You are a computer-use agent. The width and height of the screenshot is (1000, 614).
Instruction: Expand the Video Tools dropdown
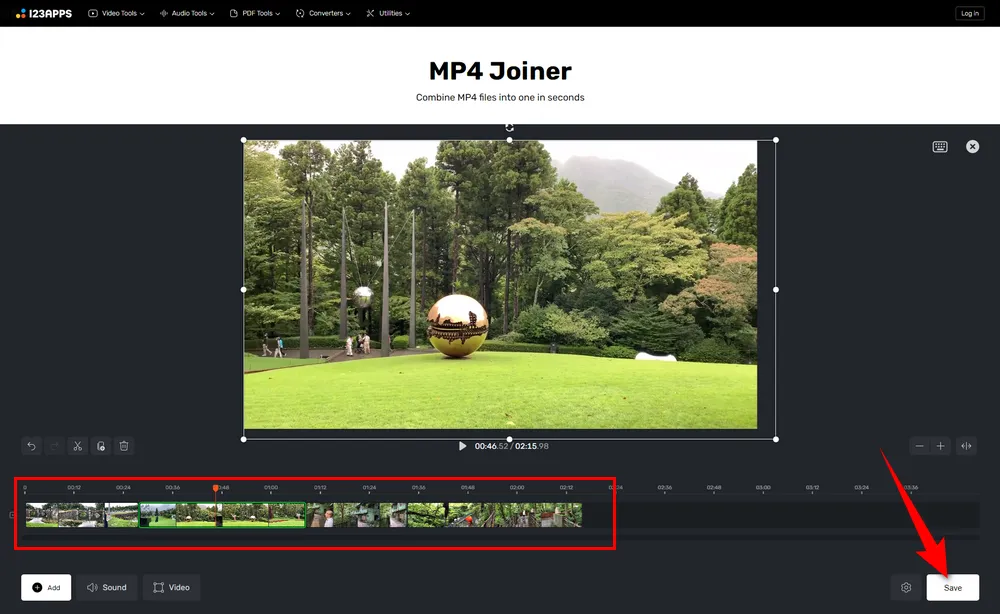[116, 13]
